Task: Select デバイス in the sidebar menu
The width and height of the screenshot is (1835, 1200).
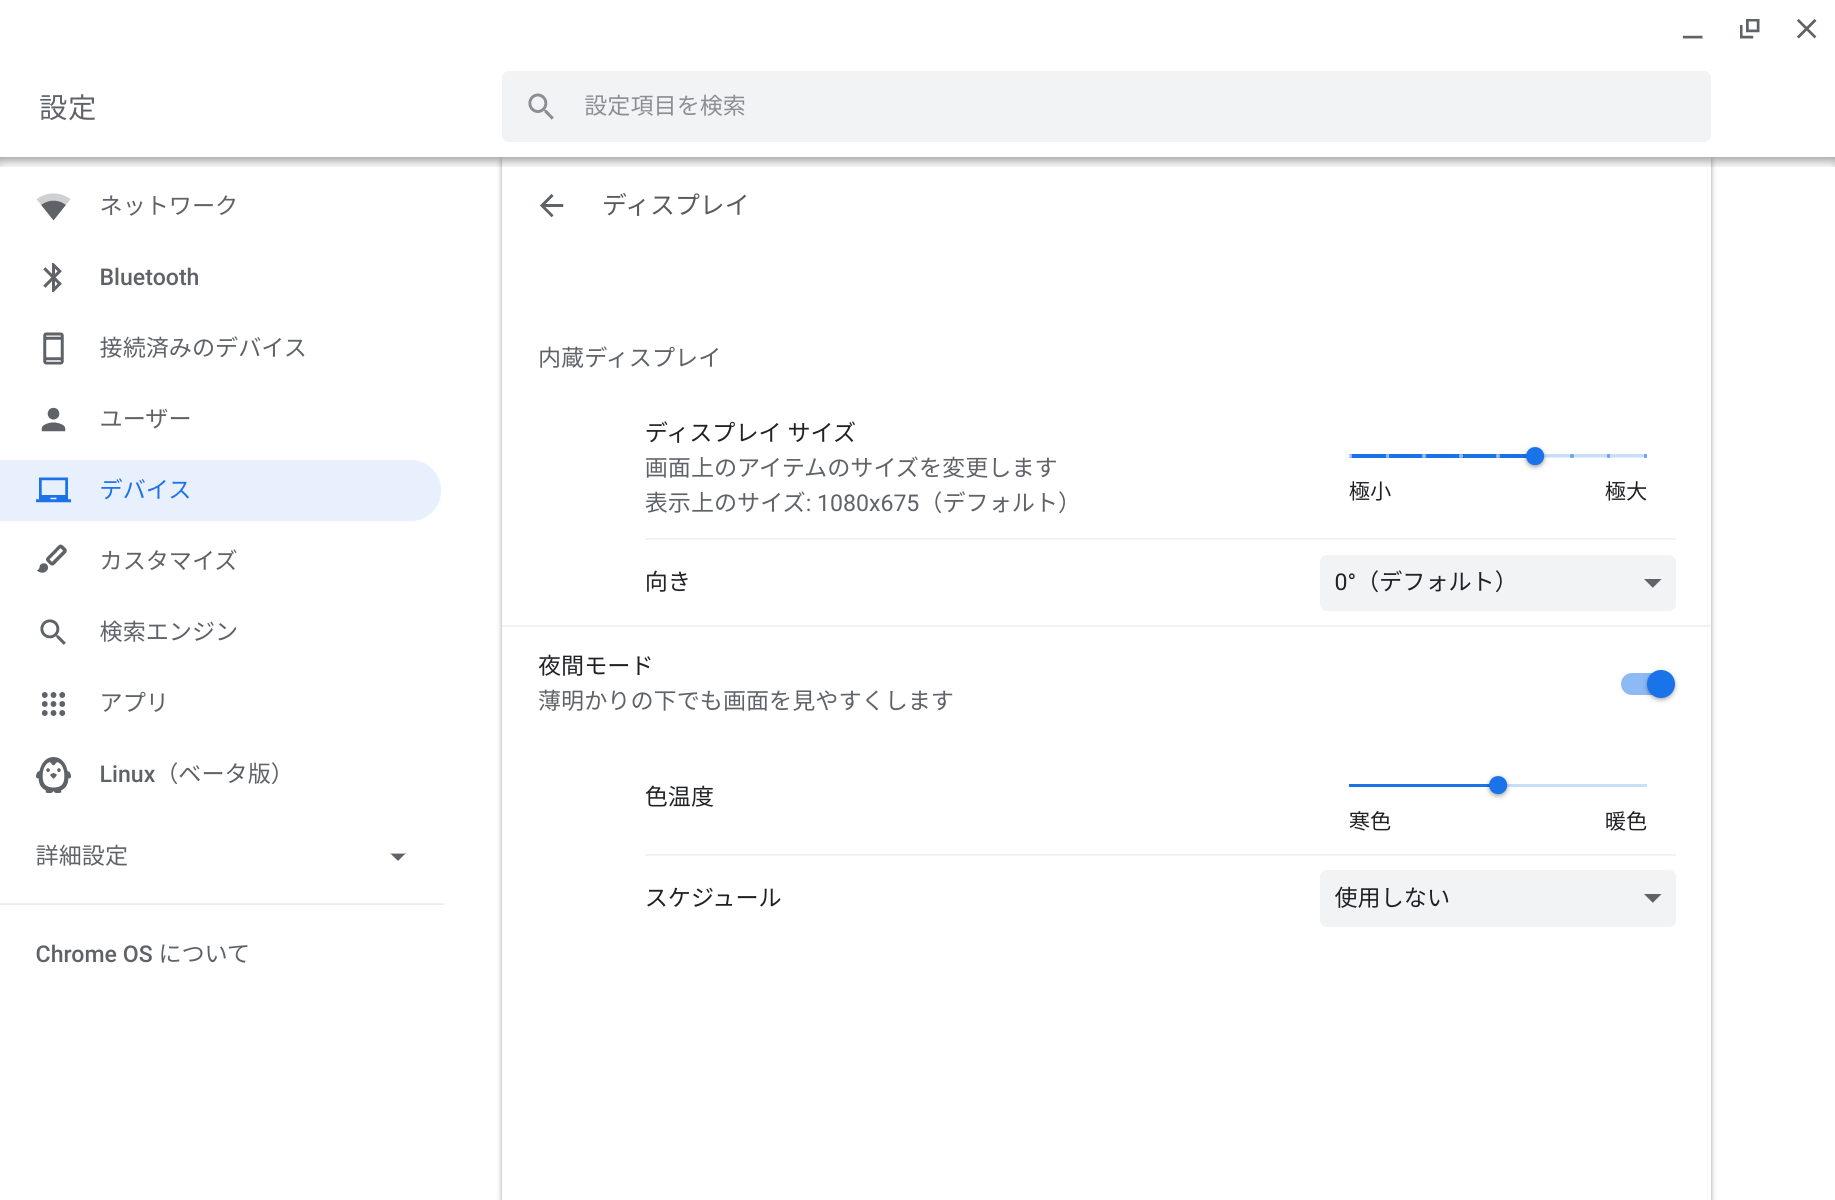Action: coord(145,490)
